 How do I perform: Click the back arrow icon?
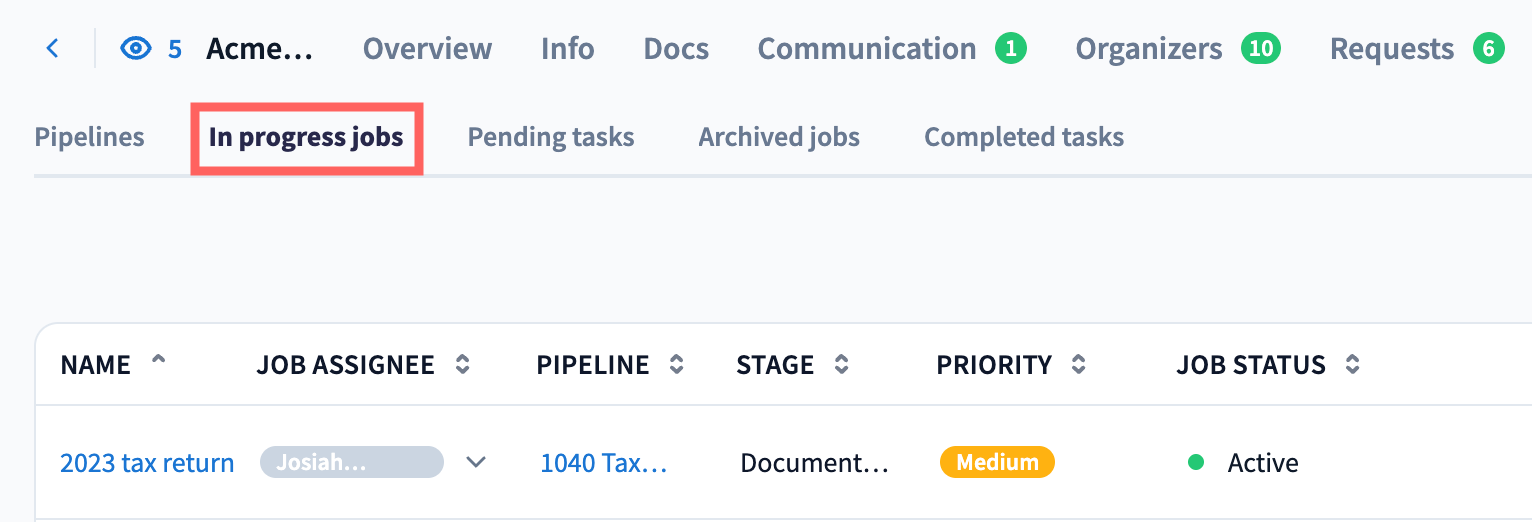coord(53,48)
